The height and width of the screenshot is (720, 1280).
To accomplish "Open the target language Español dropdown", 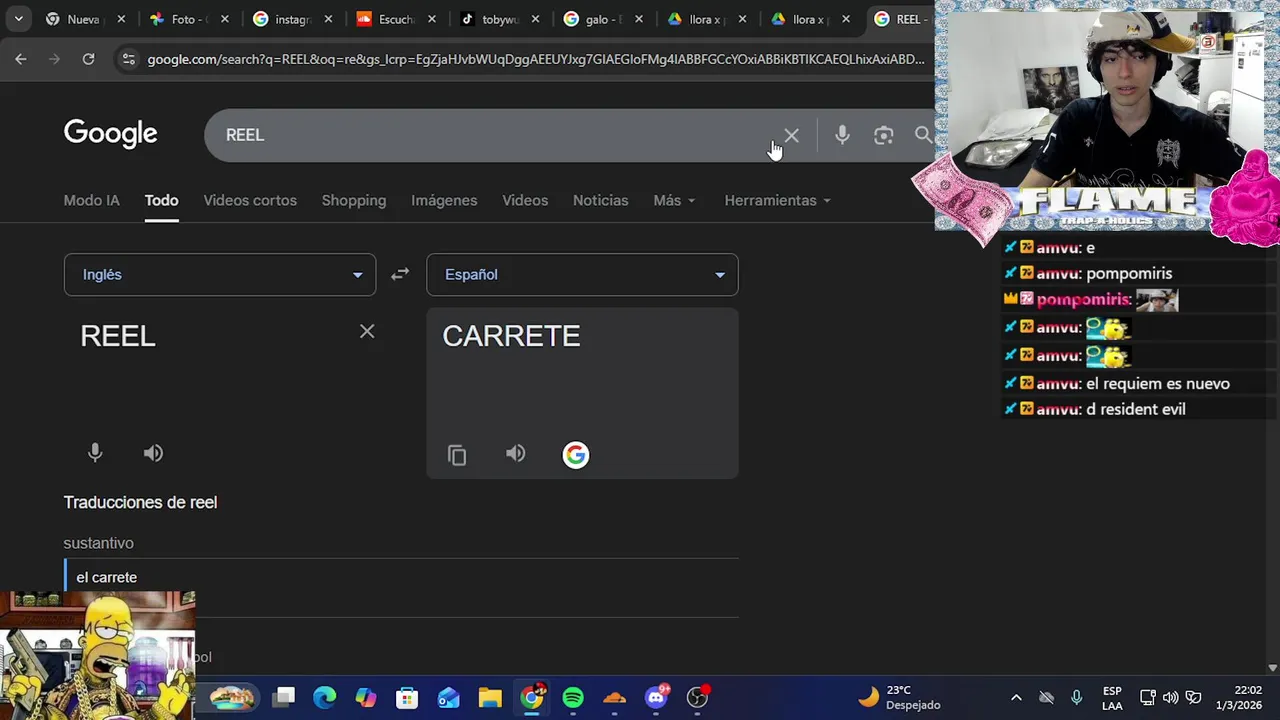I will 582,274.
